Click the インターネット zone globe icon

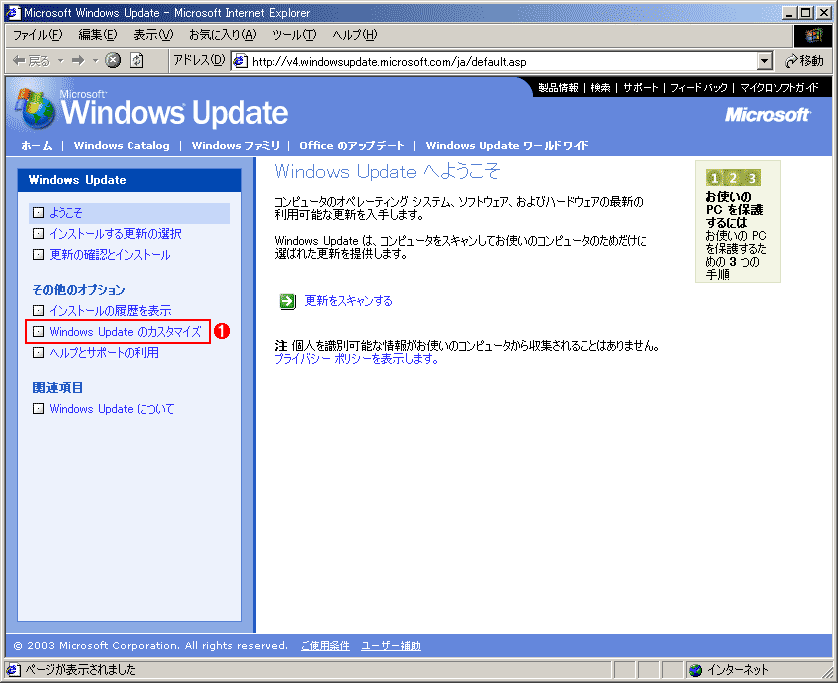tap(695, 670)
